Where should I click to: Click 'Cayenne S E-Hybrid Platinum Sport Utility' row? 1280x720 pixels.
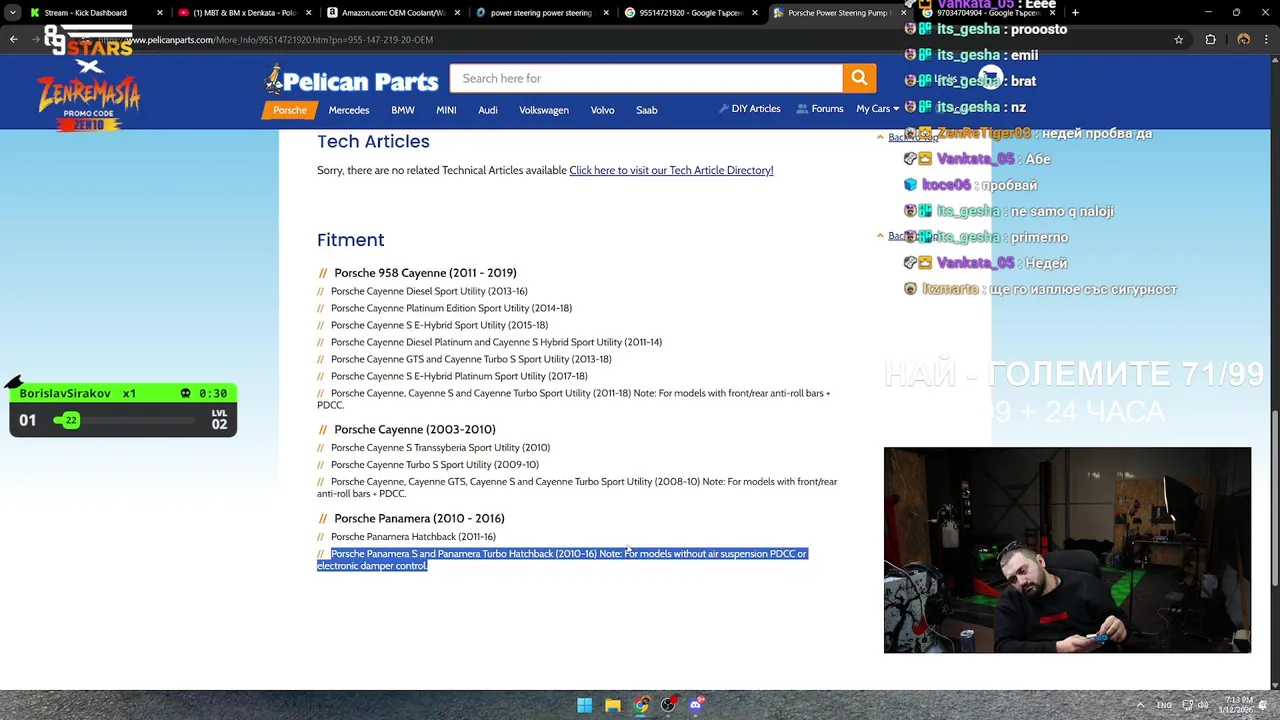[459, 376]
